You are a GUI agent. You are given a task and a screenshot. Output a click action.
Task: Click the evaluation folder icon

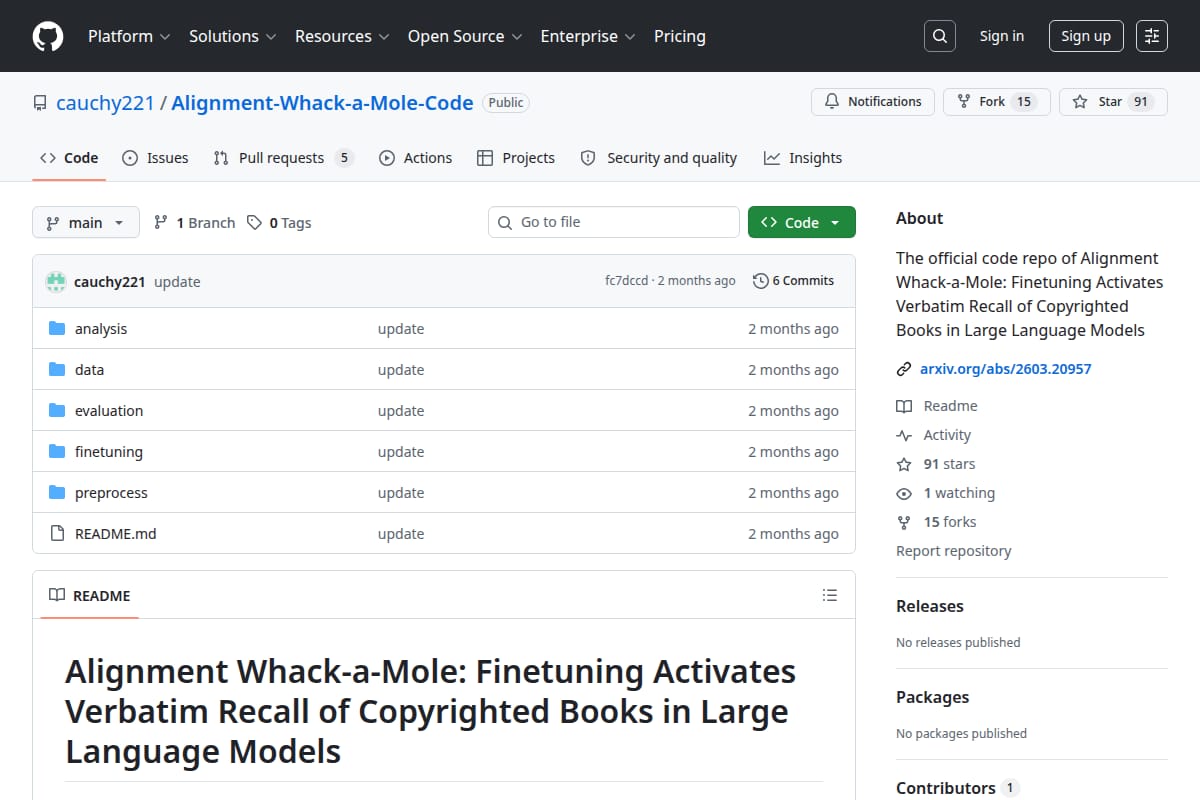[x=57, y=411]
